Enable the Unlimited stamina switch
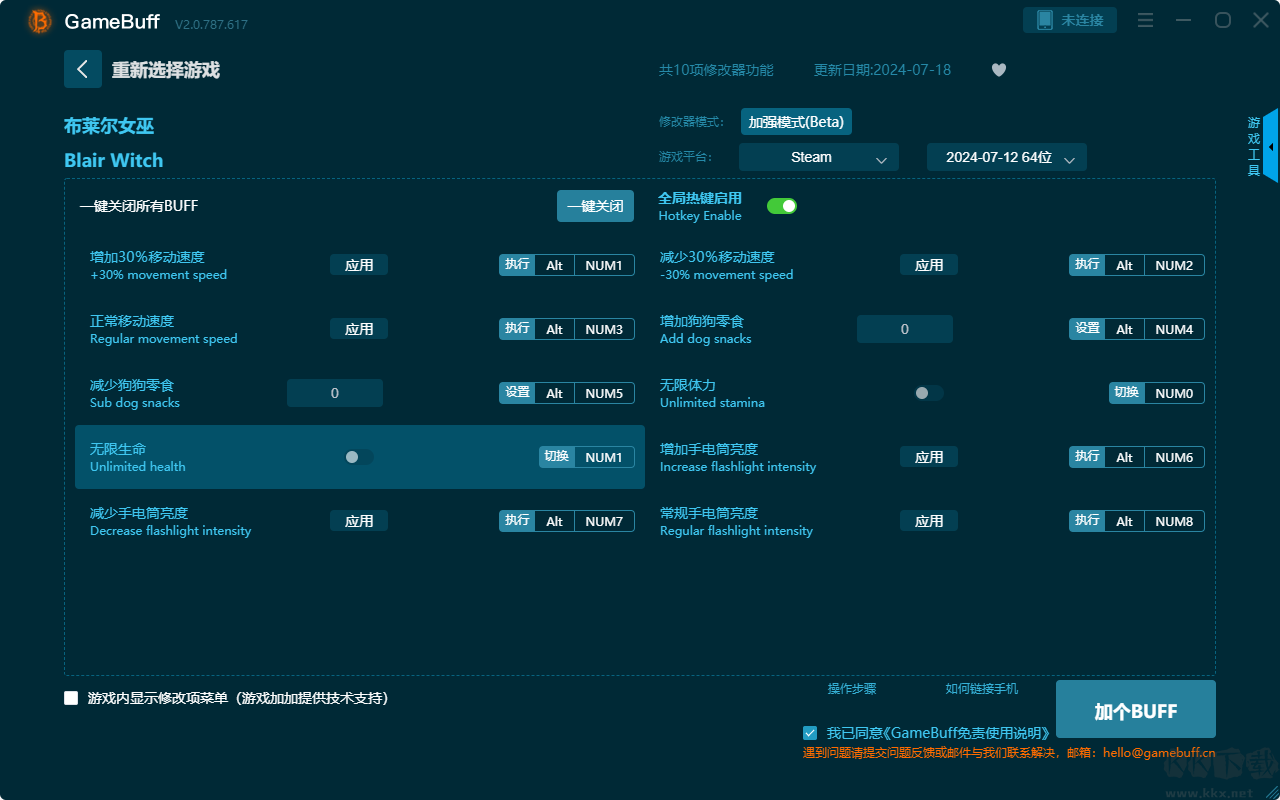Screen dimensions: 1280x800 (x=929, y=393)
